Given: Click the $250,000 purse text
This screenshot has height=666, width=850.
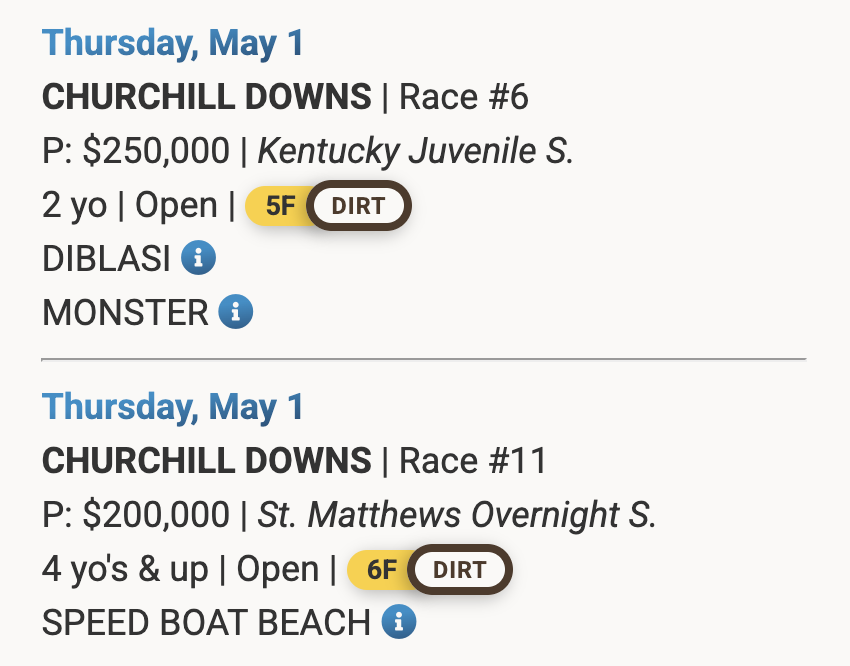Looking at the screenshot, I should (x=156, y=151).
